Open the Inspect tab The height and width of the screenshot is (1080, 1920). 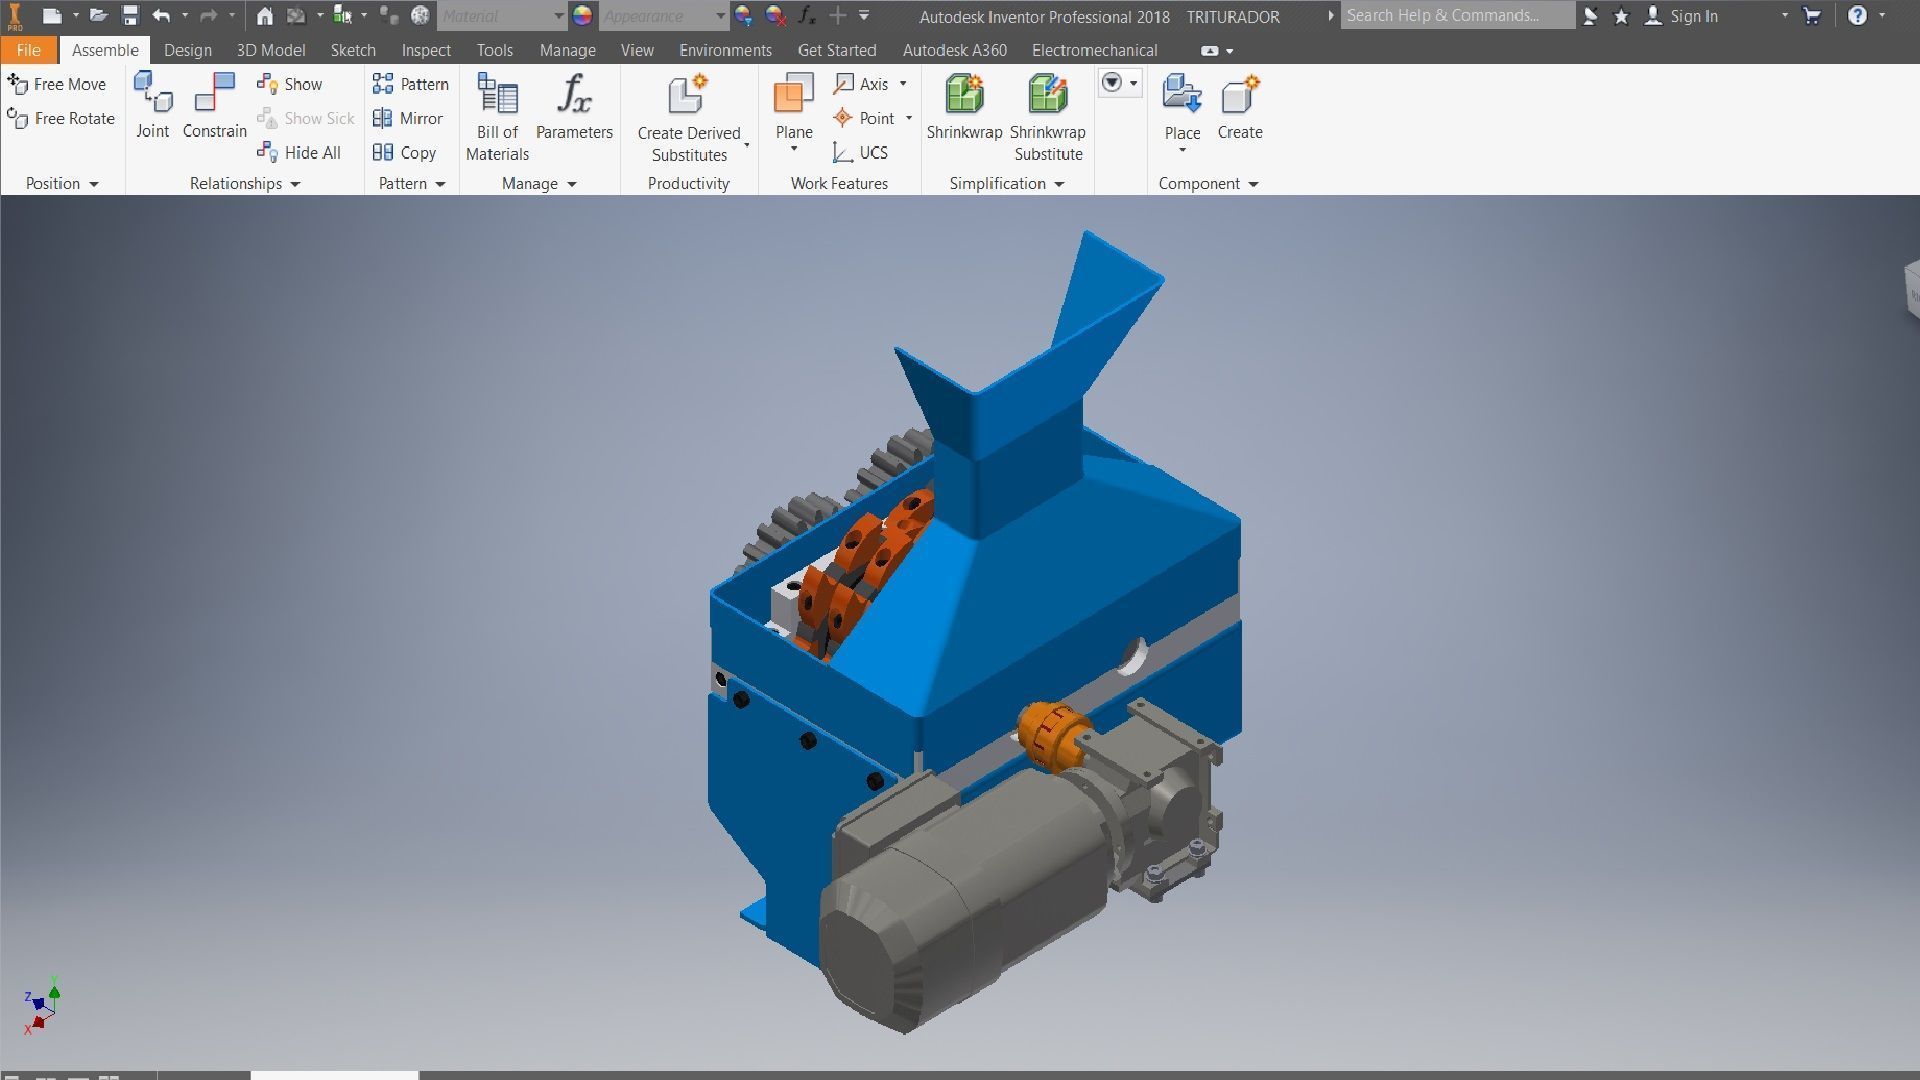click(426, 50)
